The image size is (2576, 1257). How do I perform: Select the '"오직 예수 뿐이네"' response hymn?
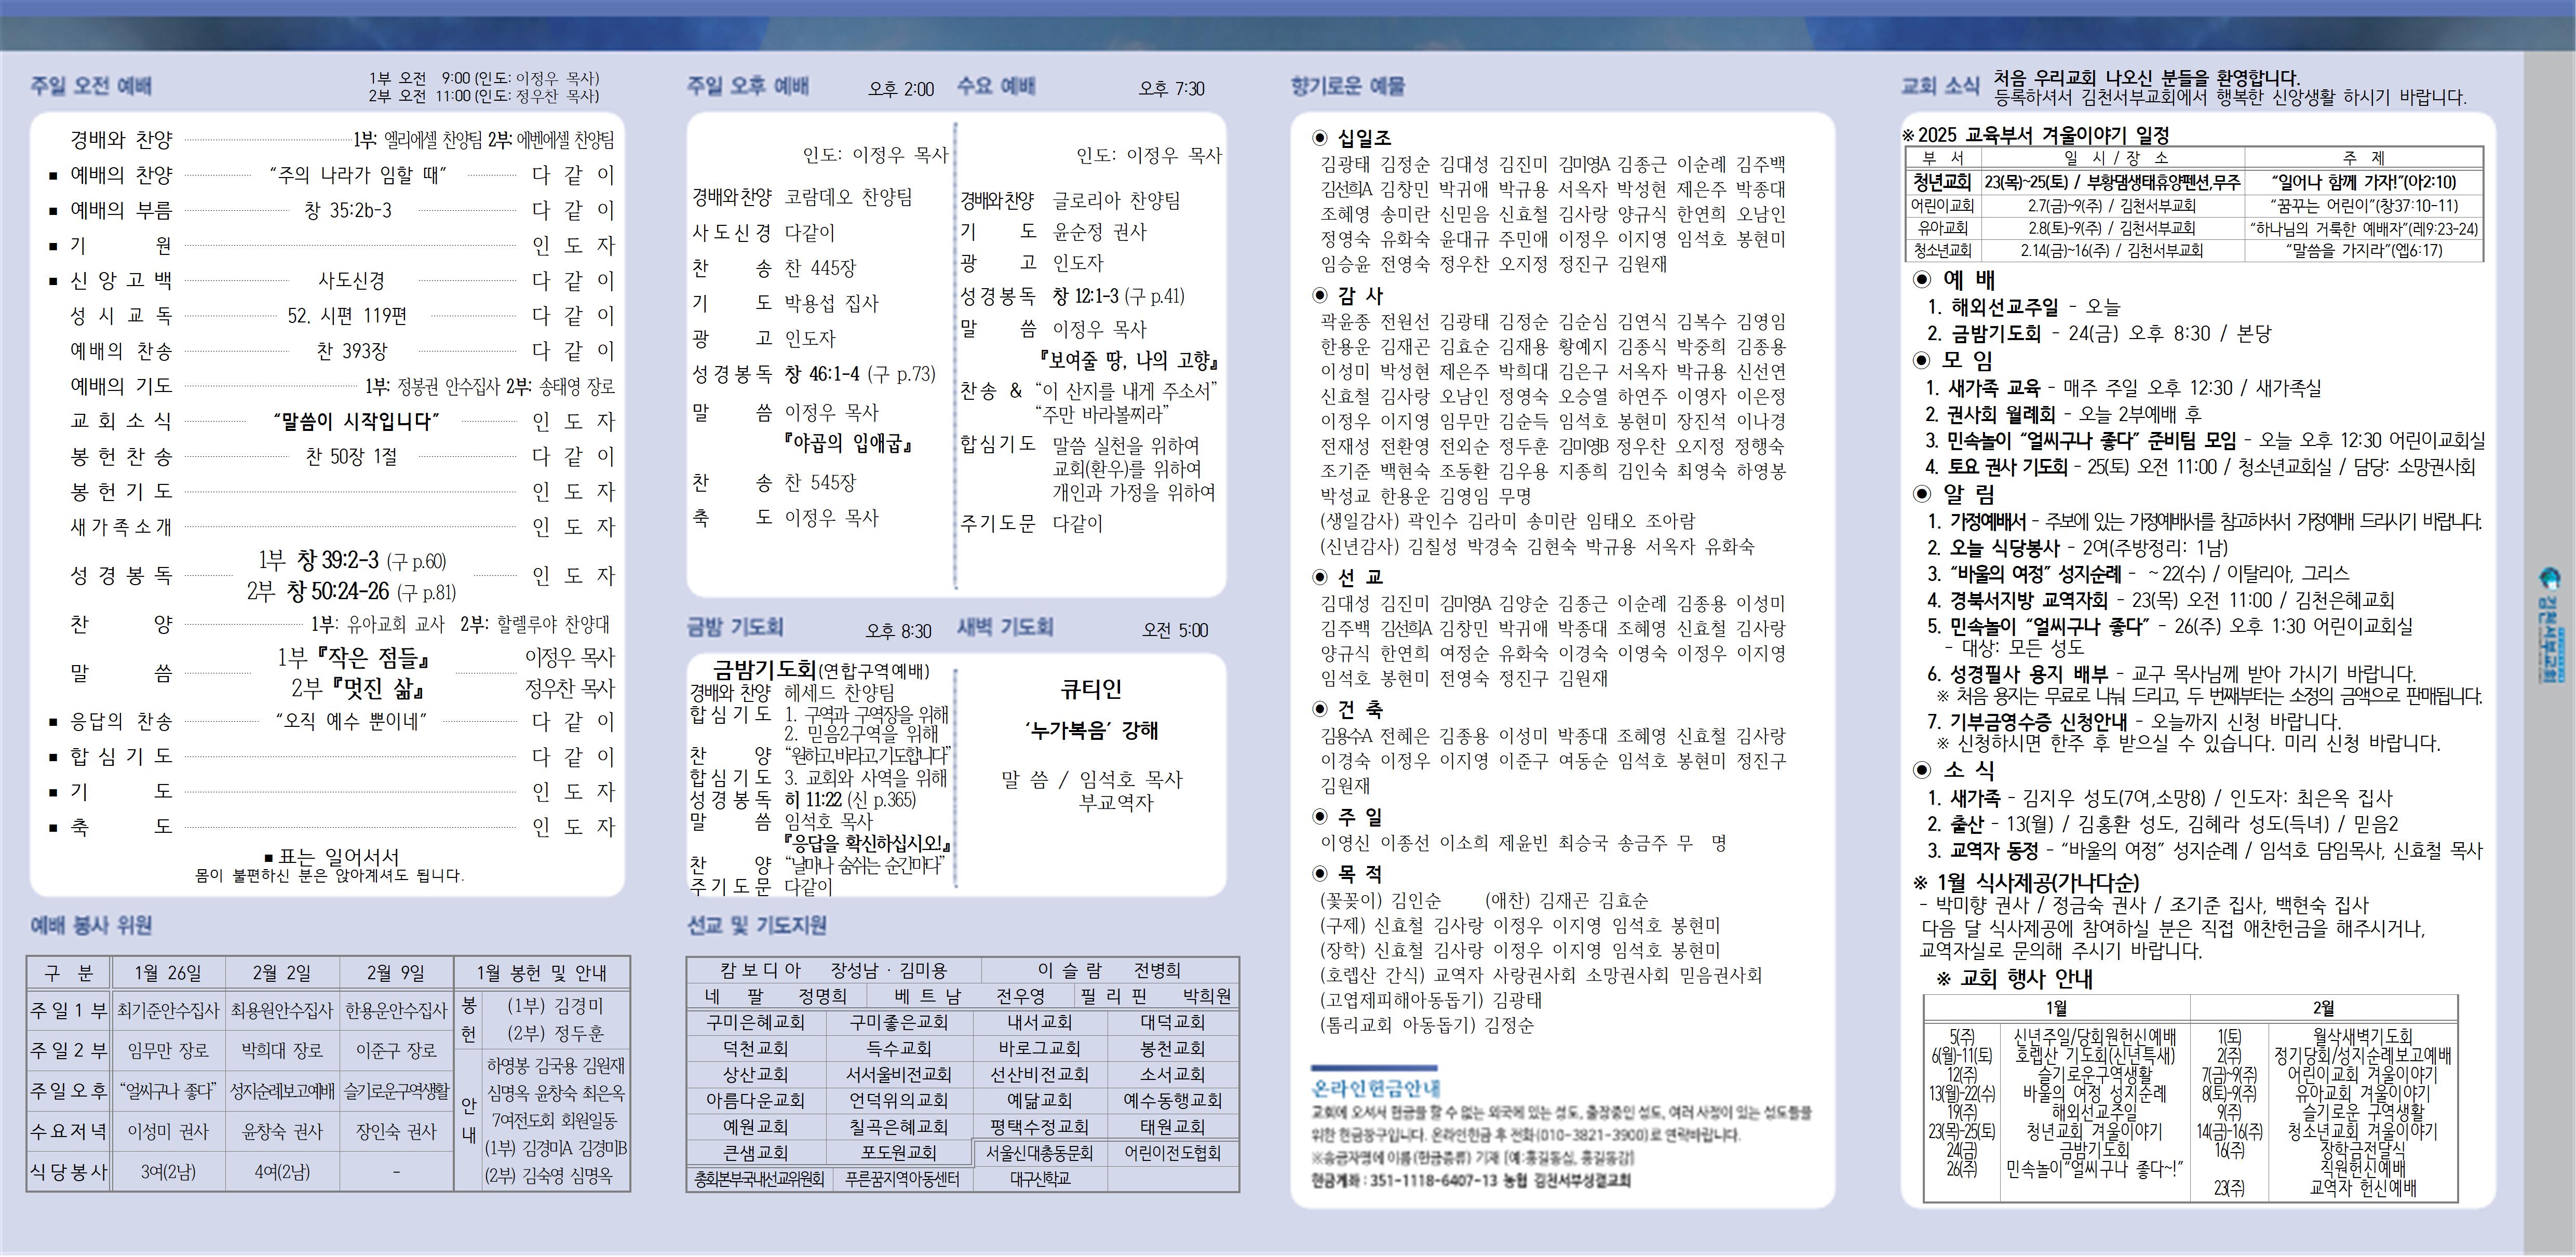pos(351,721)
